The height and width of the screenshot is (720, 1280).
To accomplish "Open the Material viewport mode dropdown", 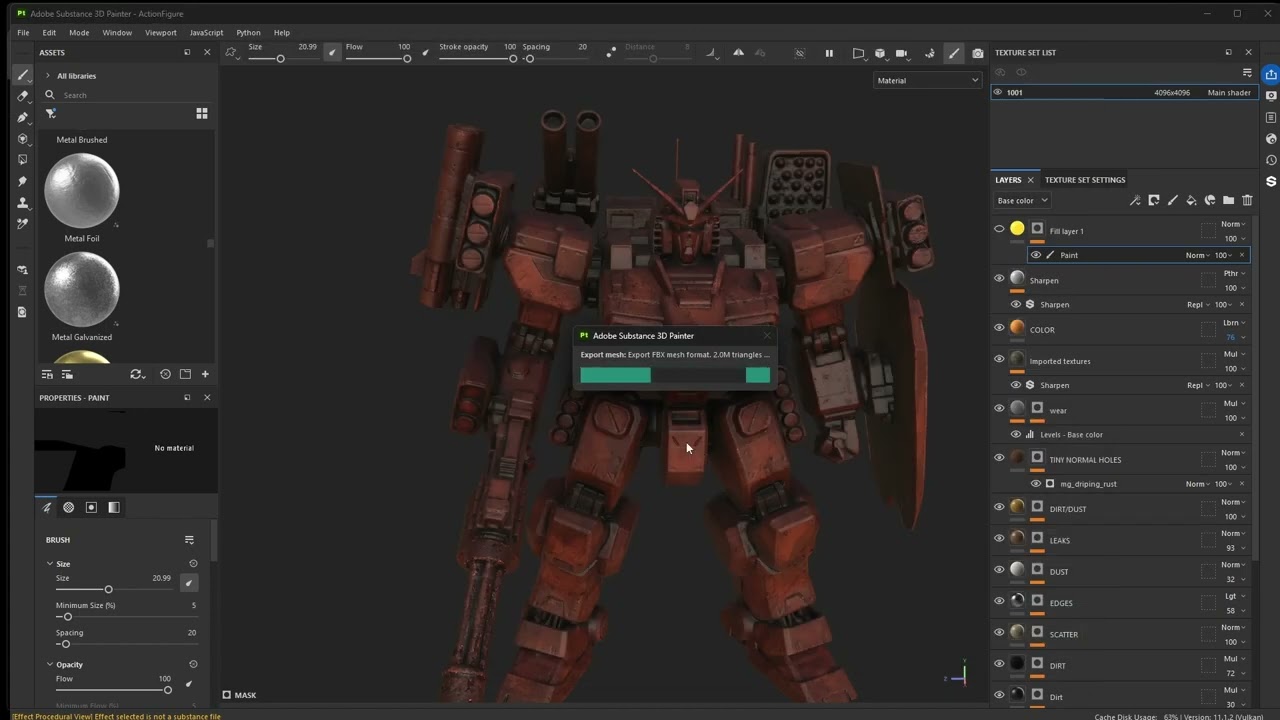I will (928, 80).
